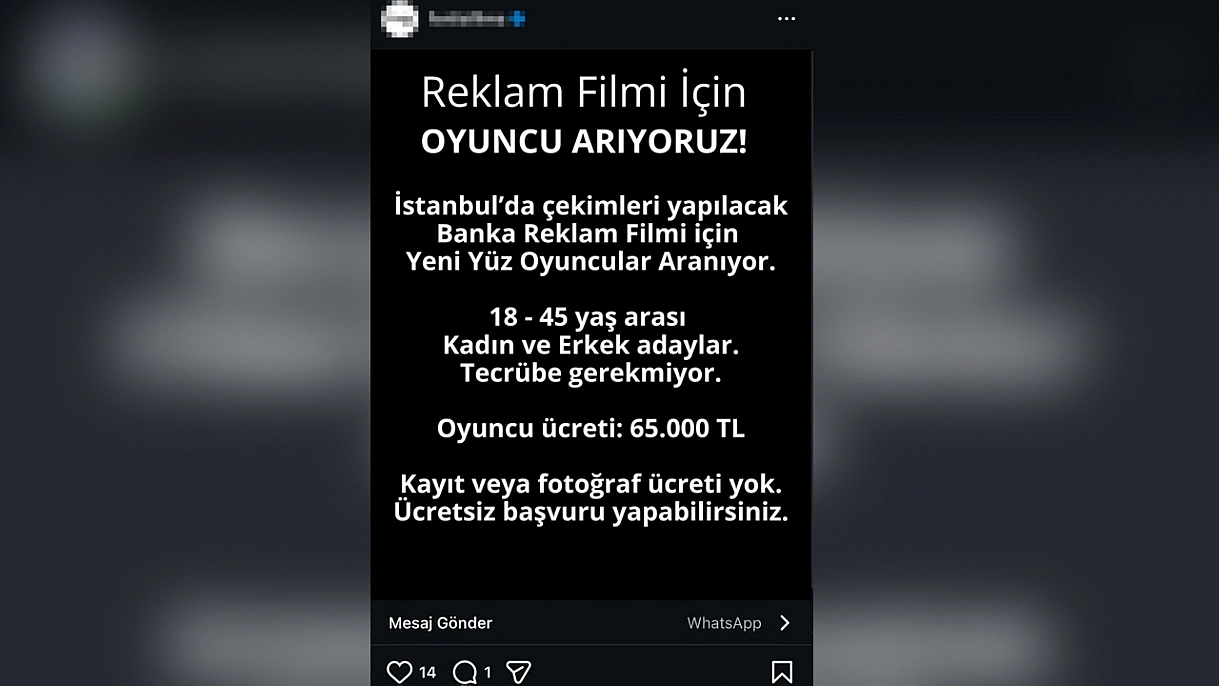The image size is (1219, 686).
Task: Click the İstanbul'da çekimleri yapılacak line
Action: coord(591,206)
